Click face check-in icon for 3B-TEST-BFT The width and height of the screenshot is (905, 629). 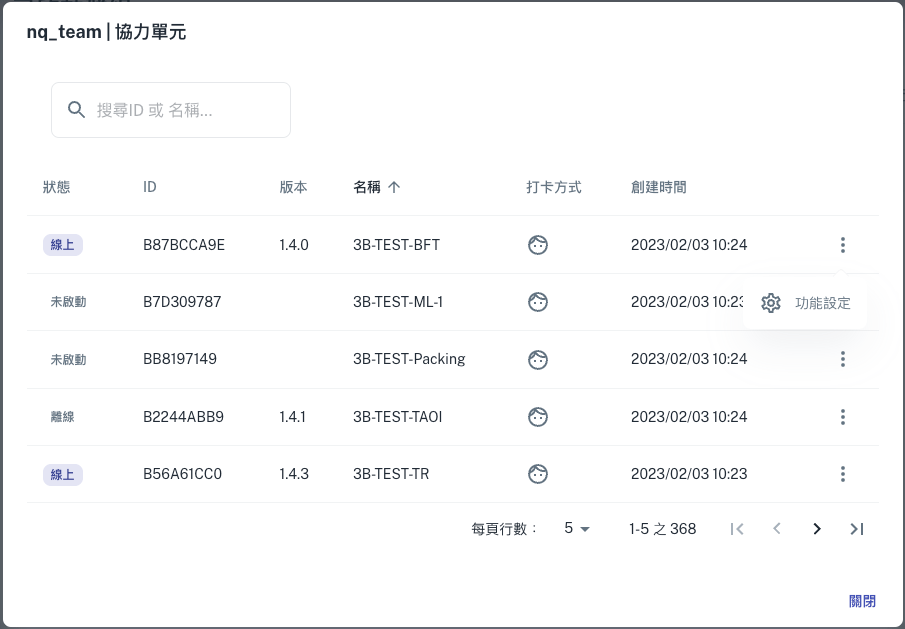click(538, 245)
